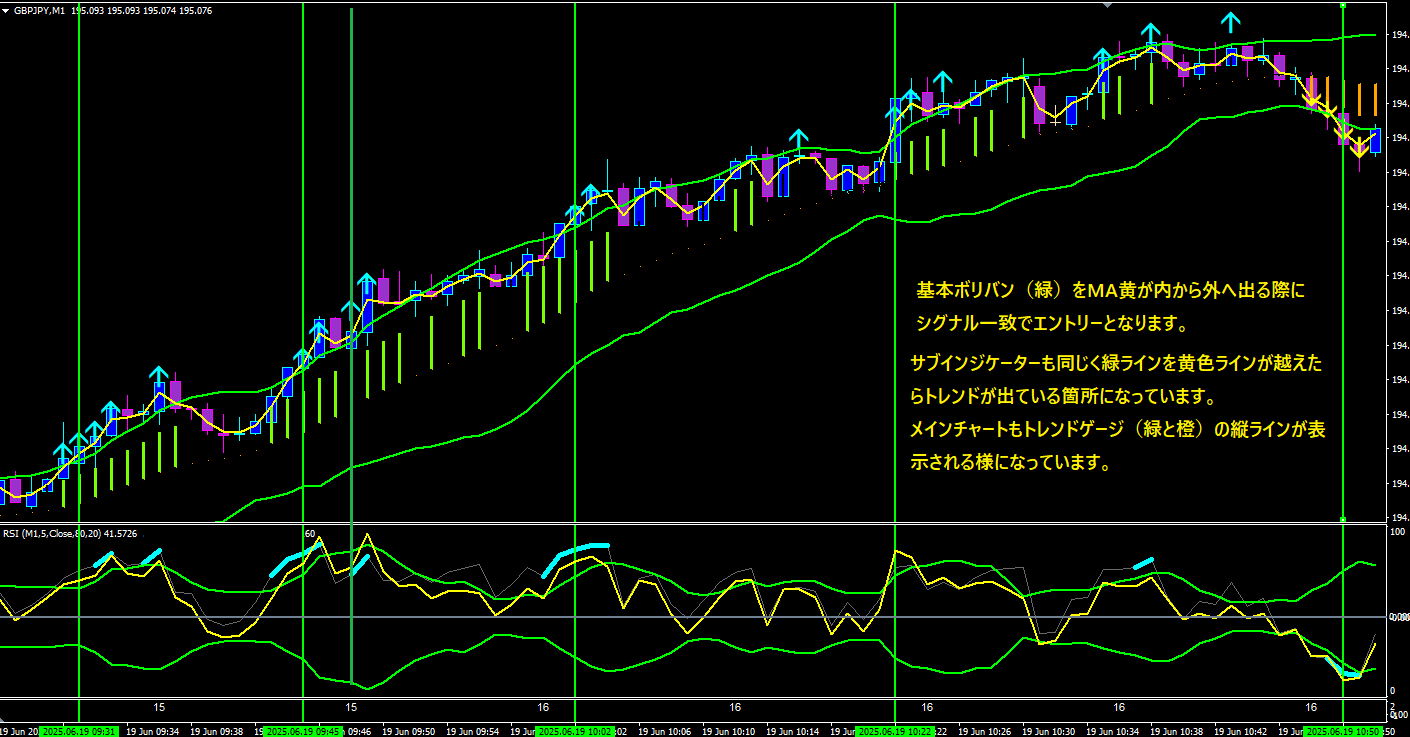Click the 19 Jun 09:54 time axis label
1410x737 pixels.
click(x=475, y=731)
